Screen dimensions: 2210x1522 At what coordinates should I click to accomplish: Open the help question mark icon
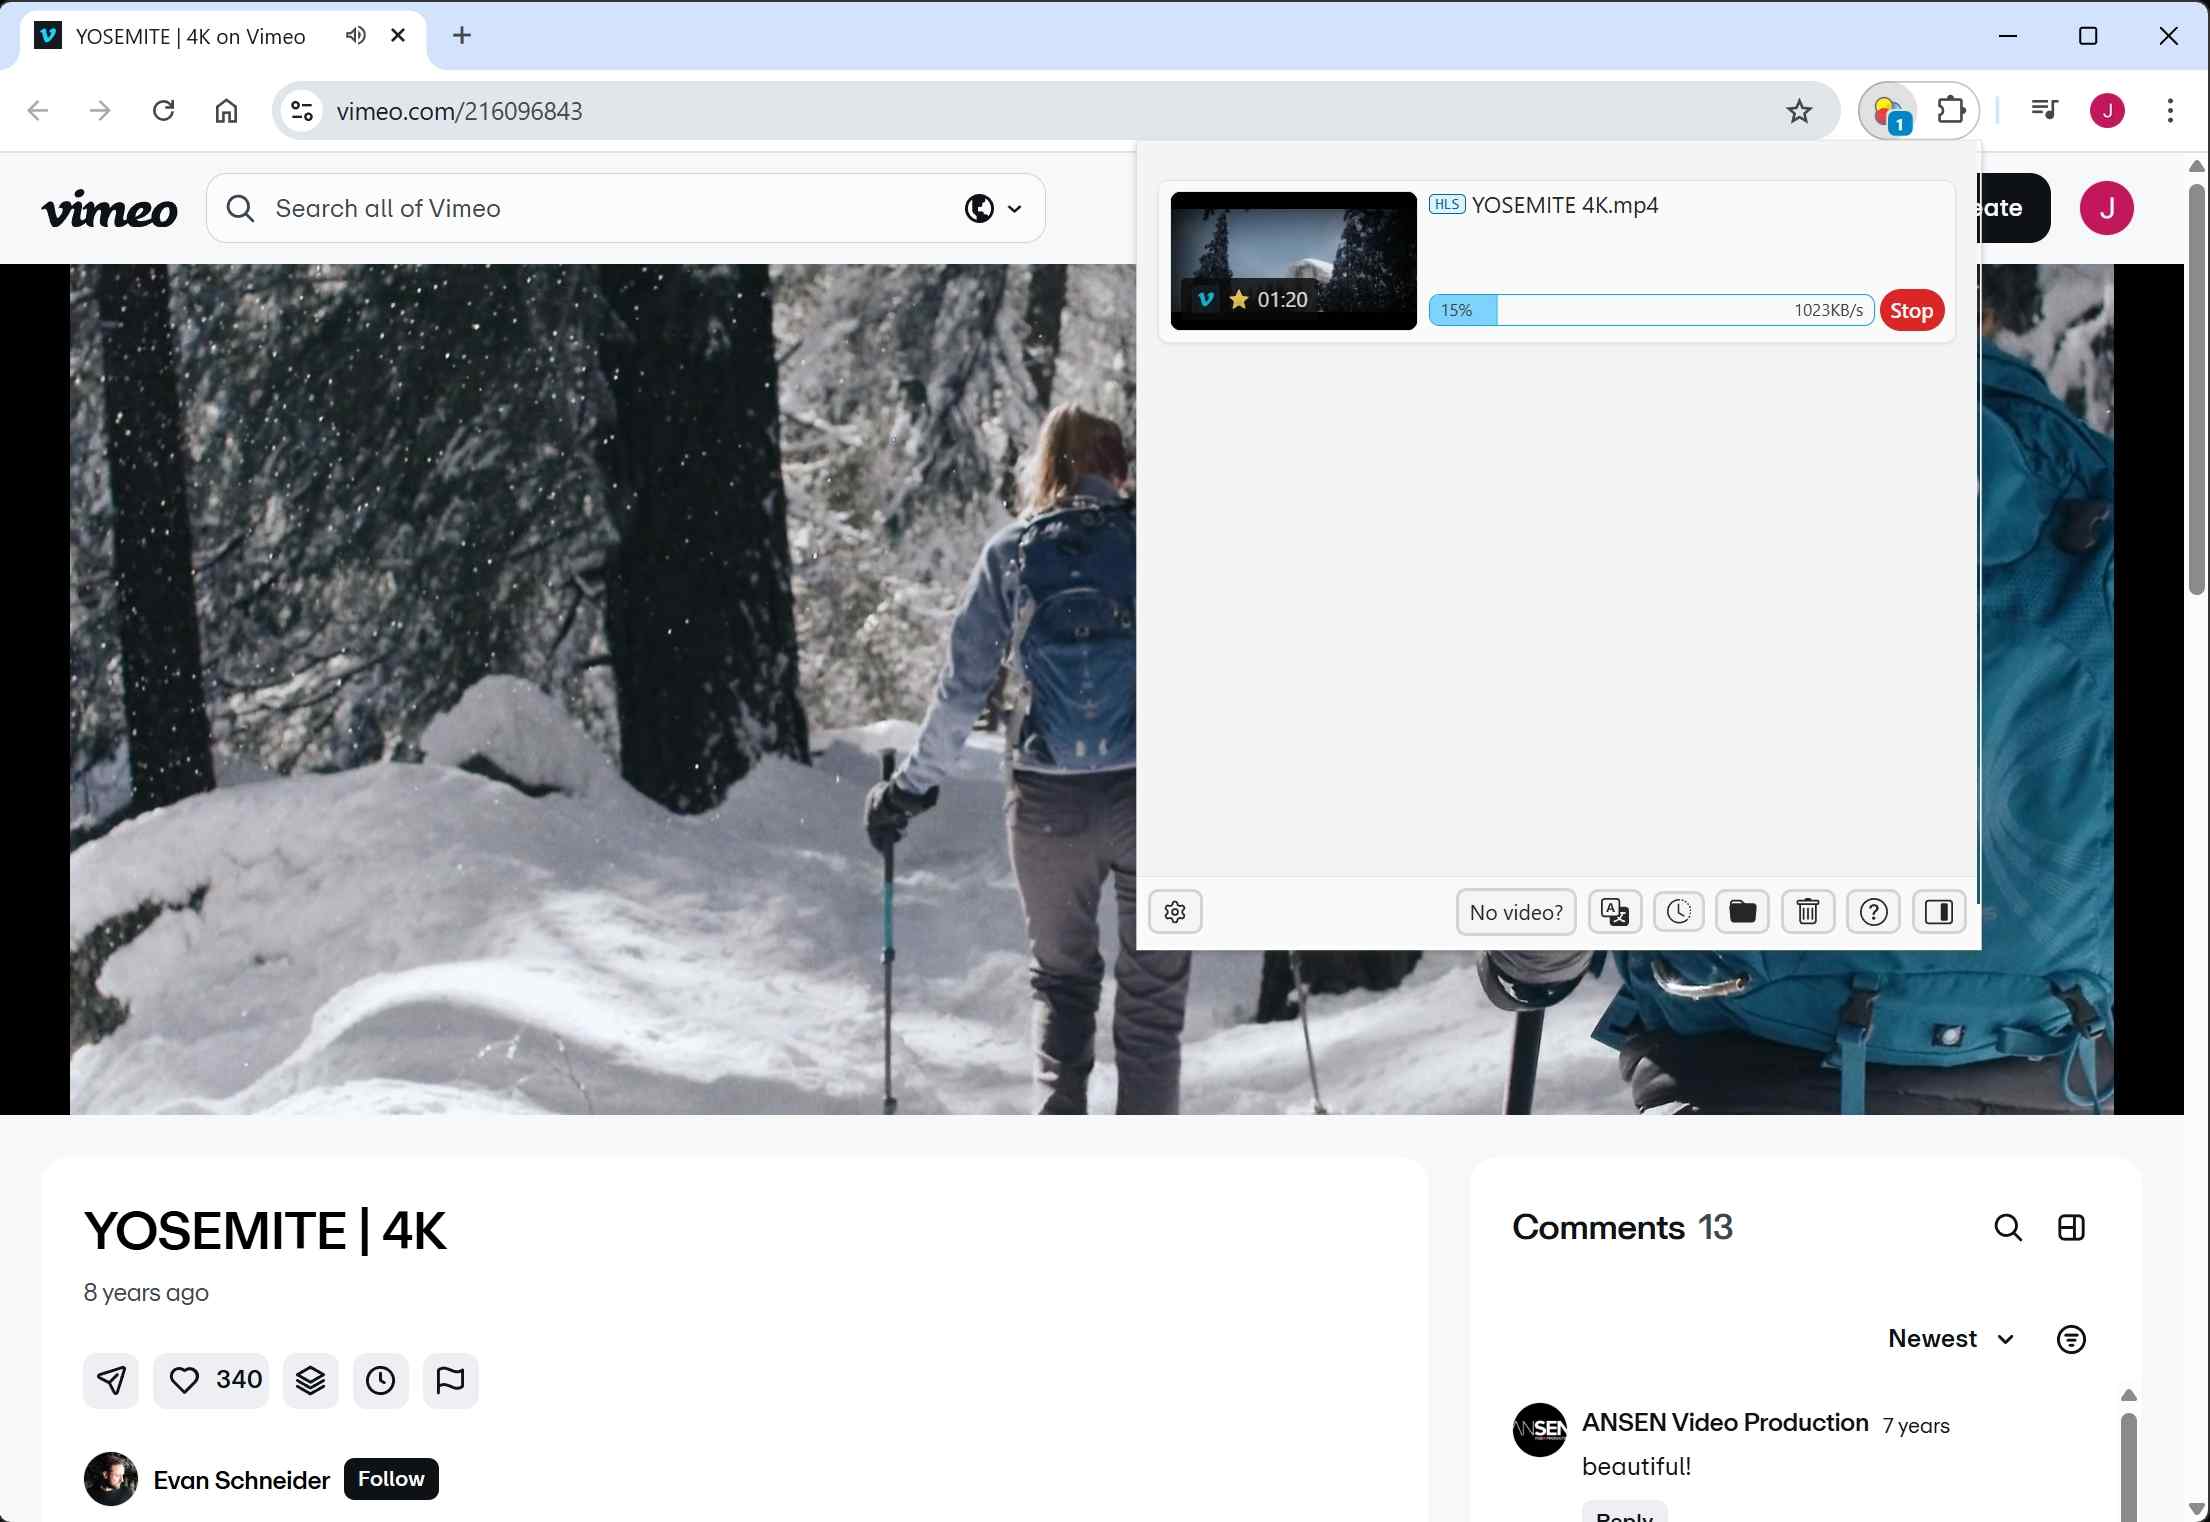(x=1873, y=911)
